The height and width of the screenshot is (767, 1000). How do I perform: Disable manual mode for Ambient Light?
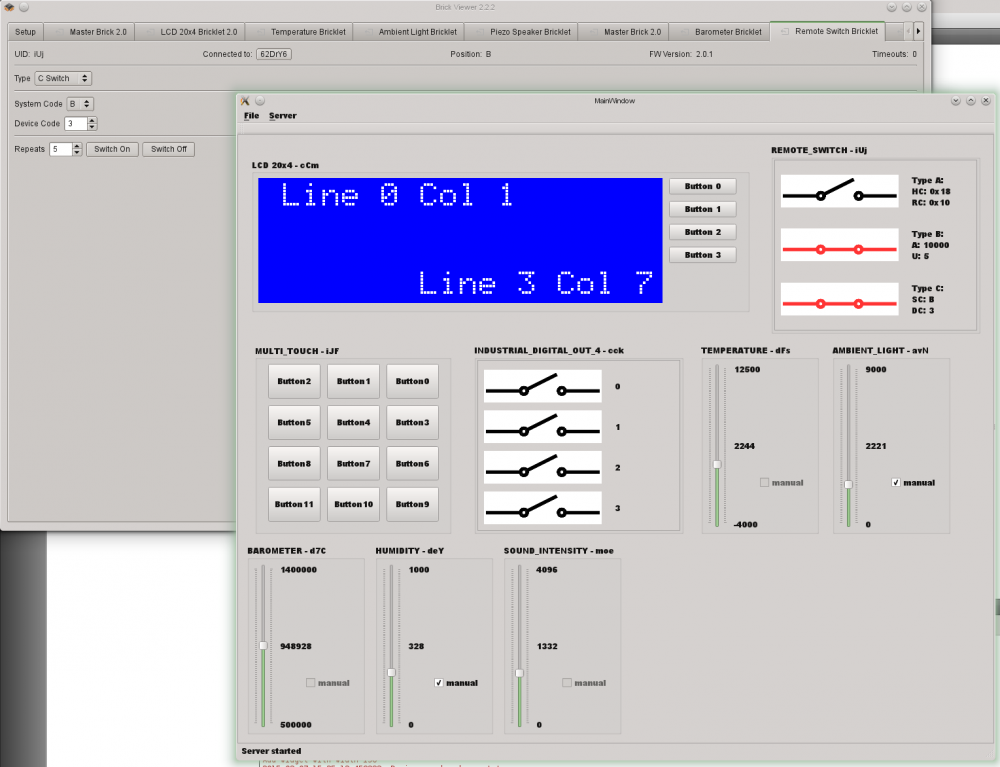pos(896,482)
